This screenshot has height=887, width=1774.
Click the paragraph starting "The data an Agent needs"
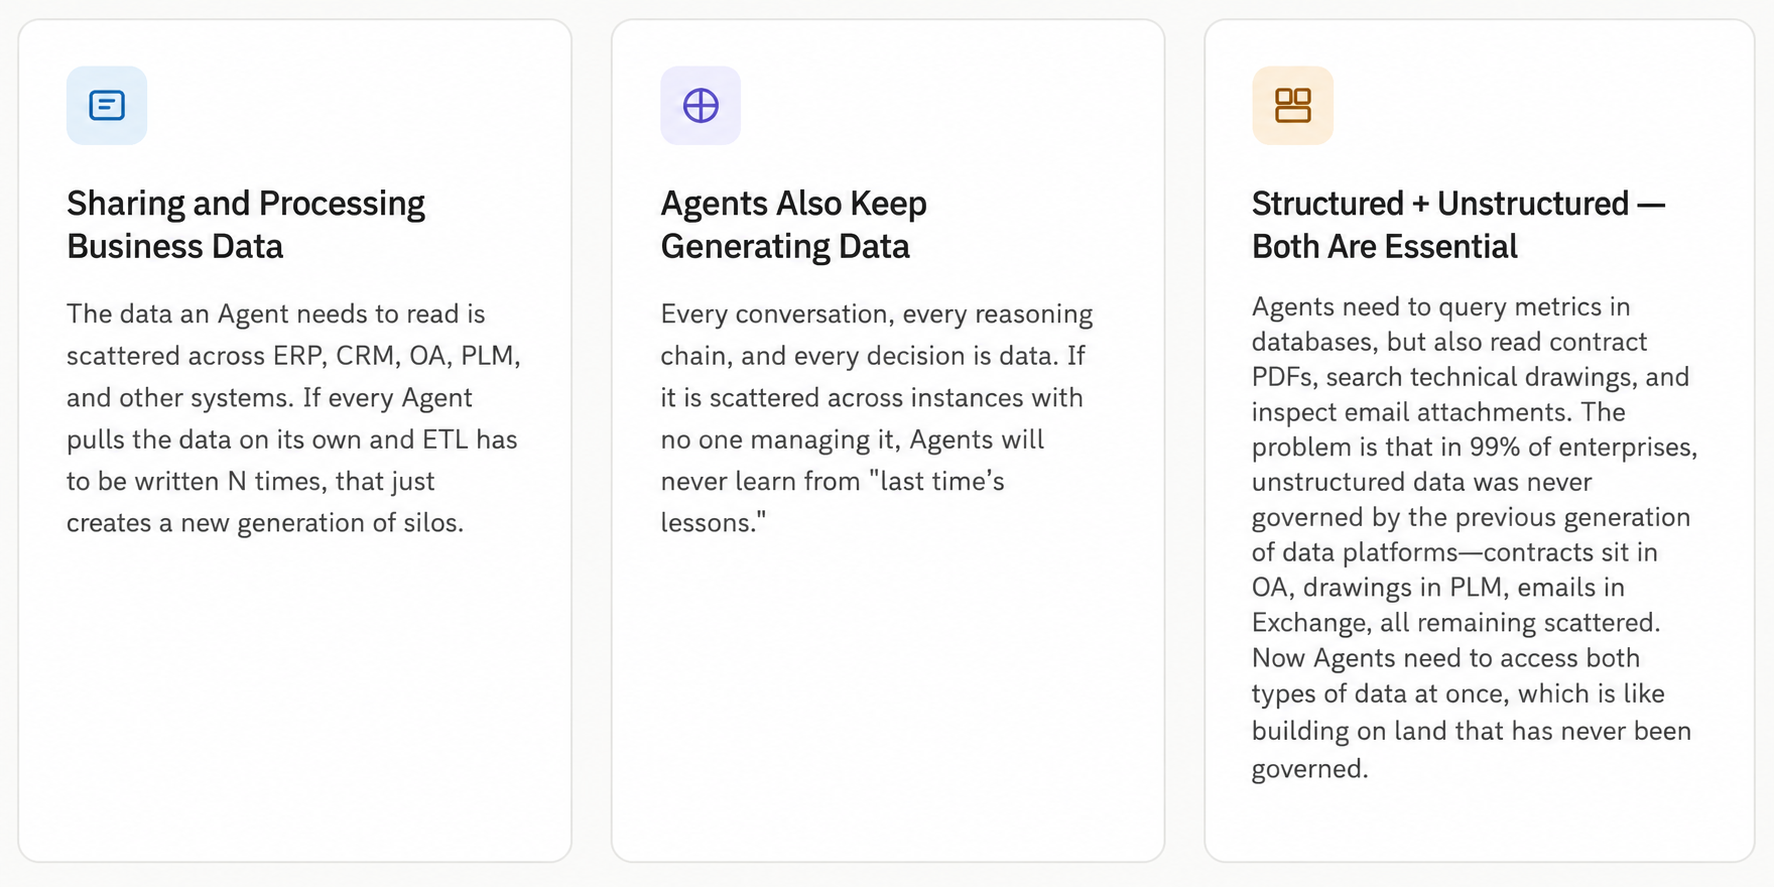[x=294, y=418]
